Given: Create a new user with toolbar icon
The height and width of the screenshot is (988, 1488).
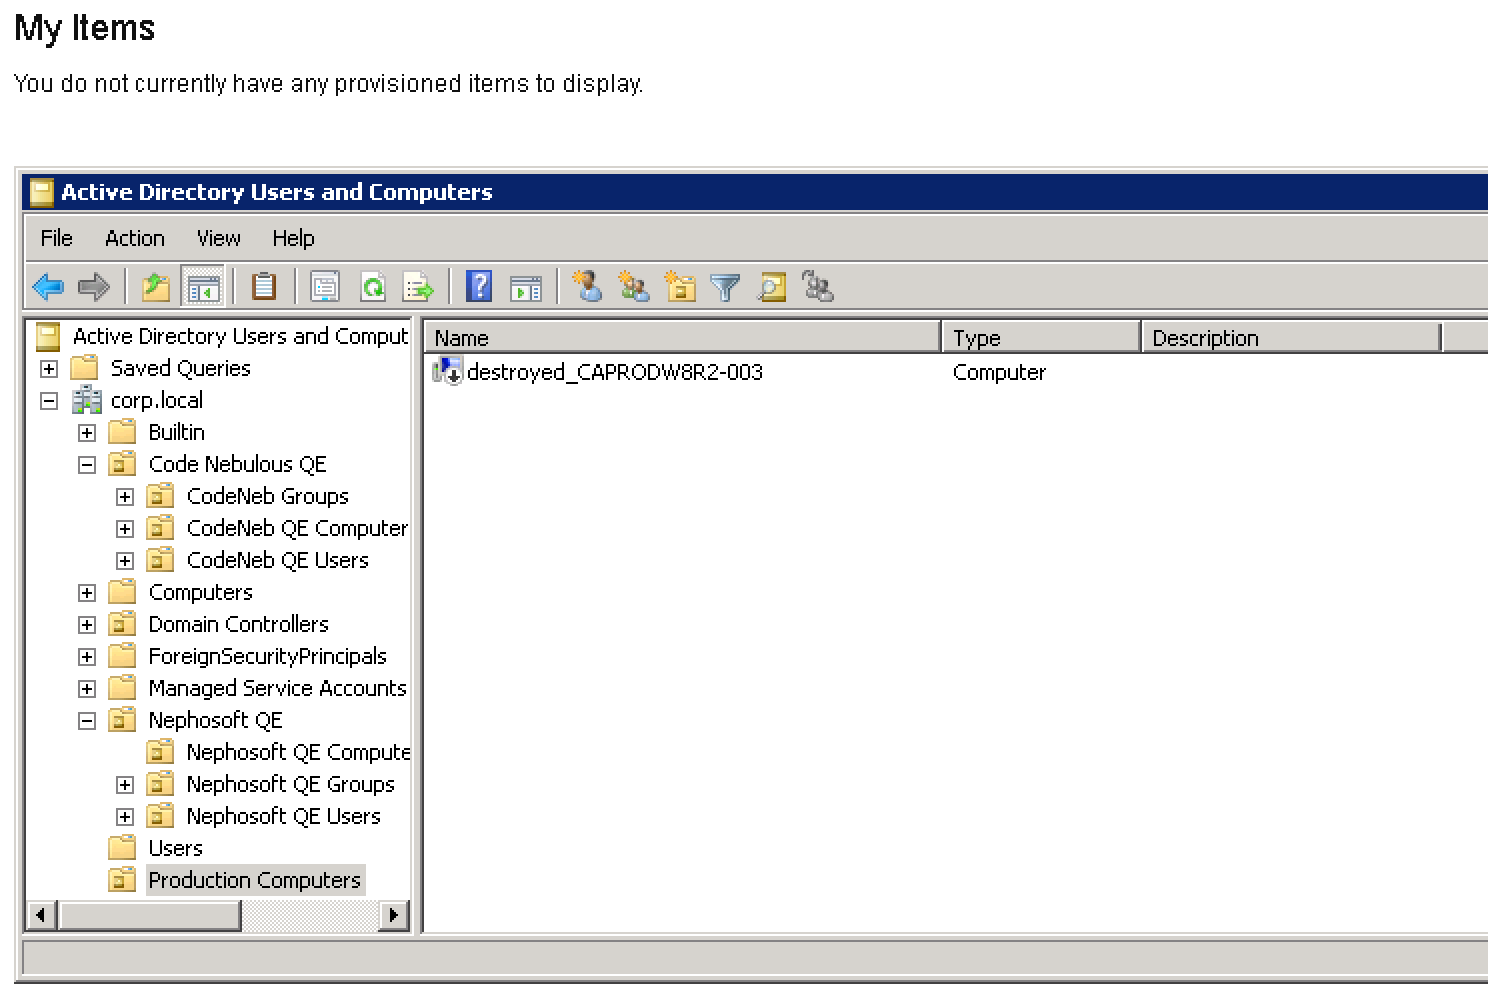Looking at the screenshot, I should 587,287.
